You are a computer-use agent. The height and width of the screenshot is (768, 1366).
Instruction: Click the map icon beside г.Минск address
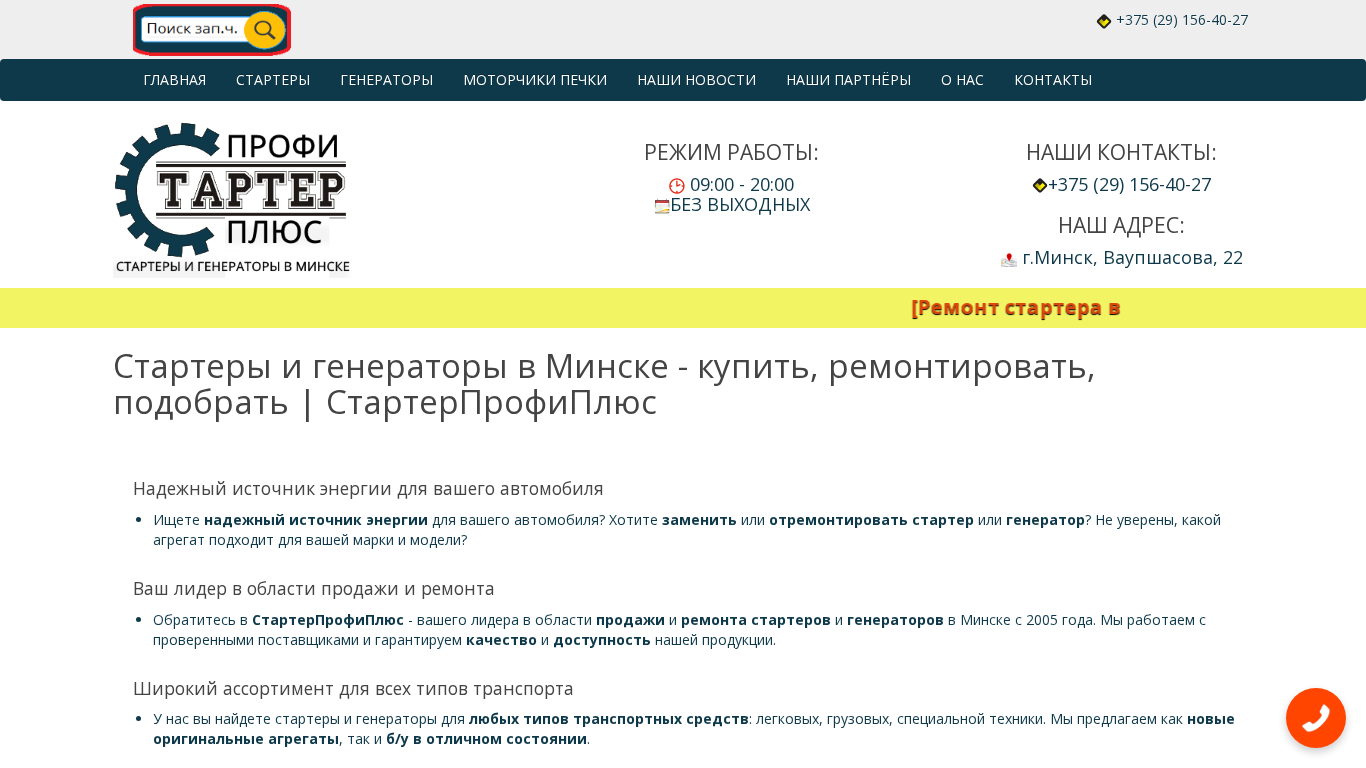1009,259
